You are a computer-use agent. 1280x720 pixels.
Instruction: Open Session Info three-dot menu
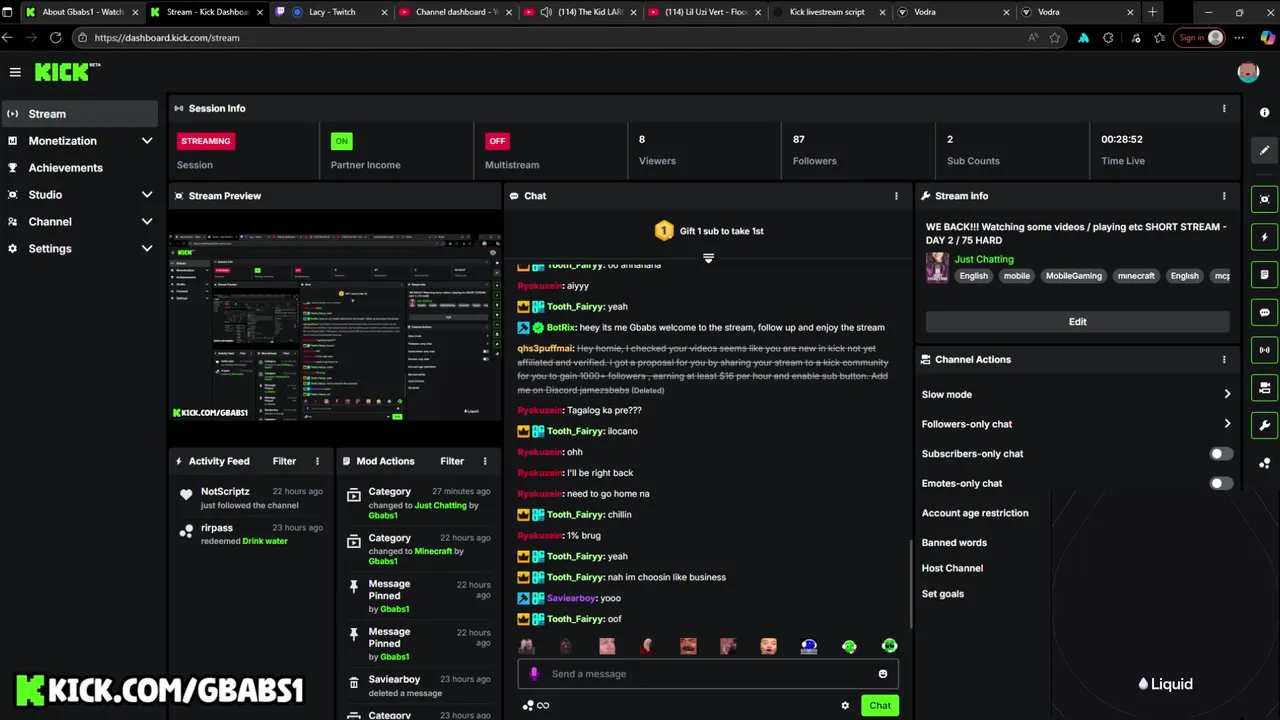[x=1224, y=108]
